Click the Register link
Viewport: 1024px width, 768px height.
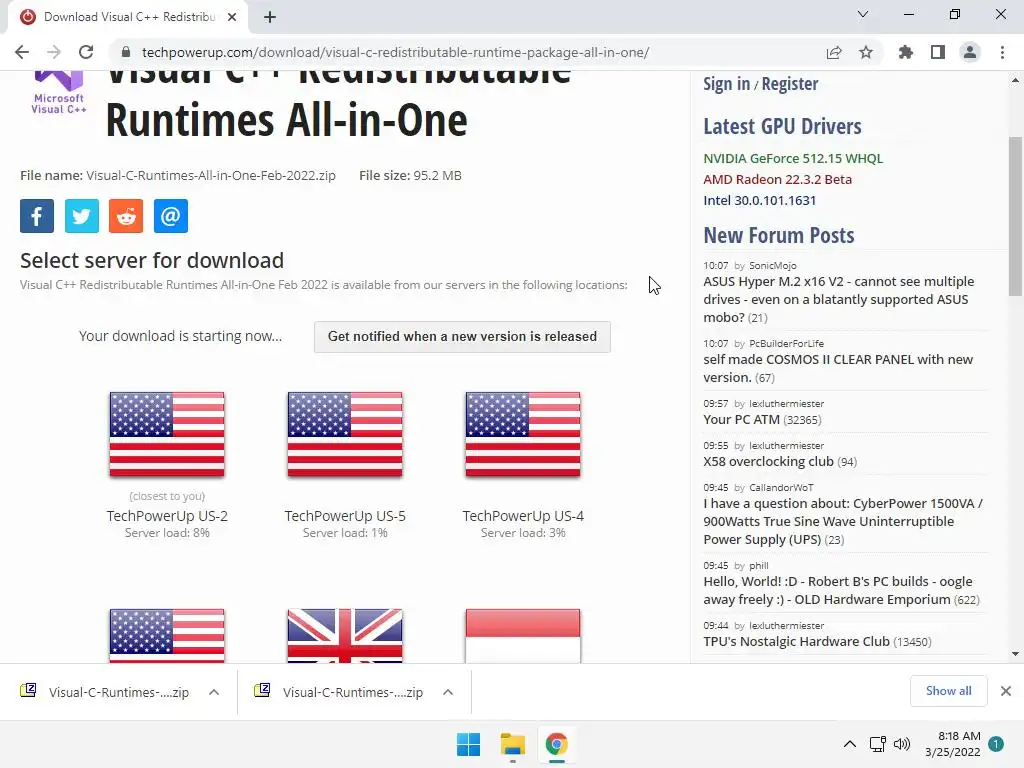pyautogui.click(x=790, y=84)
